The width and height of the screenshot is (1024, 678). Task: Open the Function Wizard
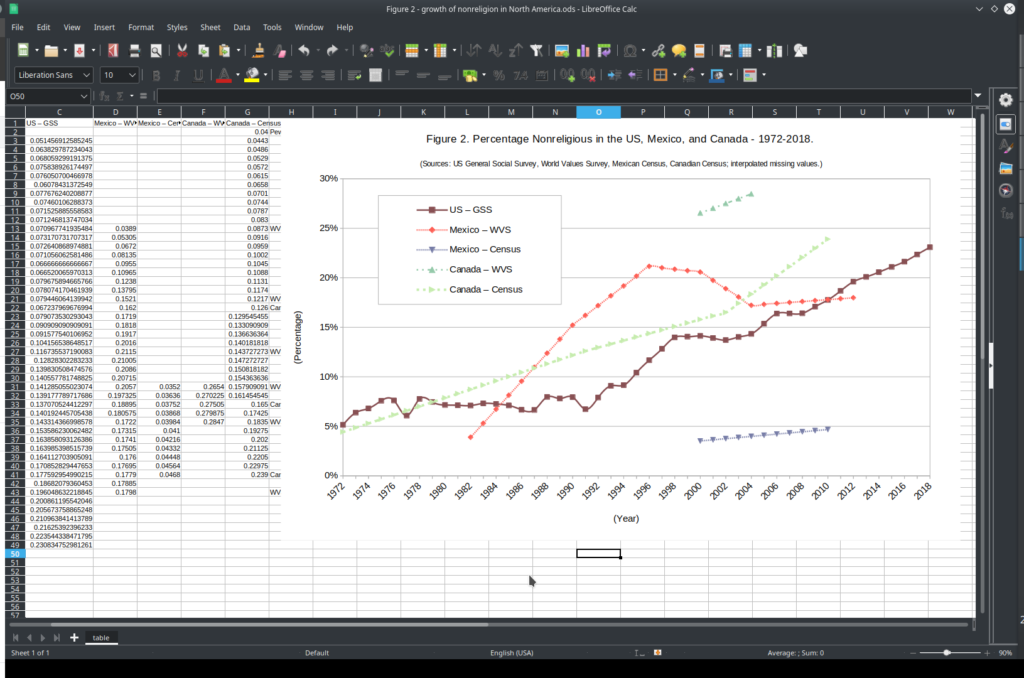pyautogui.click(x=104, y=96)
